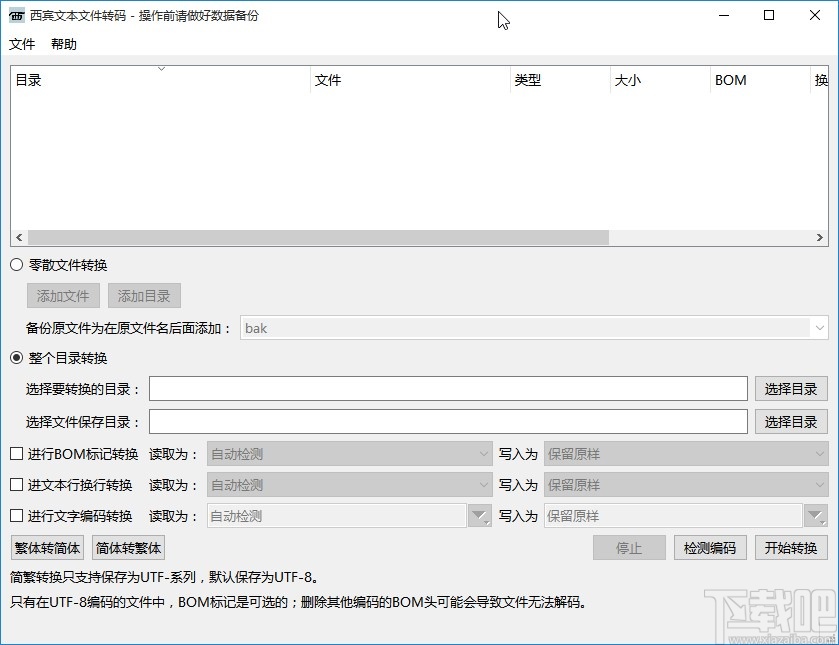Enable the 进文本行换行转换 checkbox
This screenshot has height=645, width=839.
15,484
